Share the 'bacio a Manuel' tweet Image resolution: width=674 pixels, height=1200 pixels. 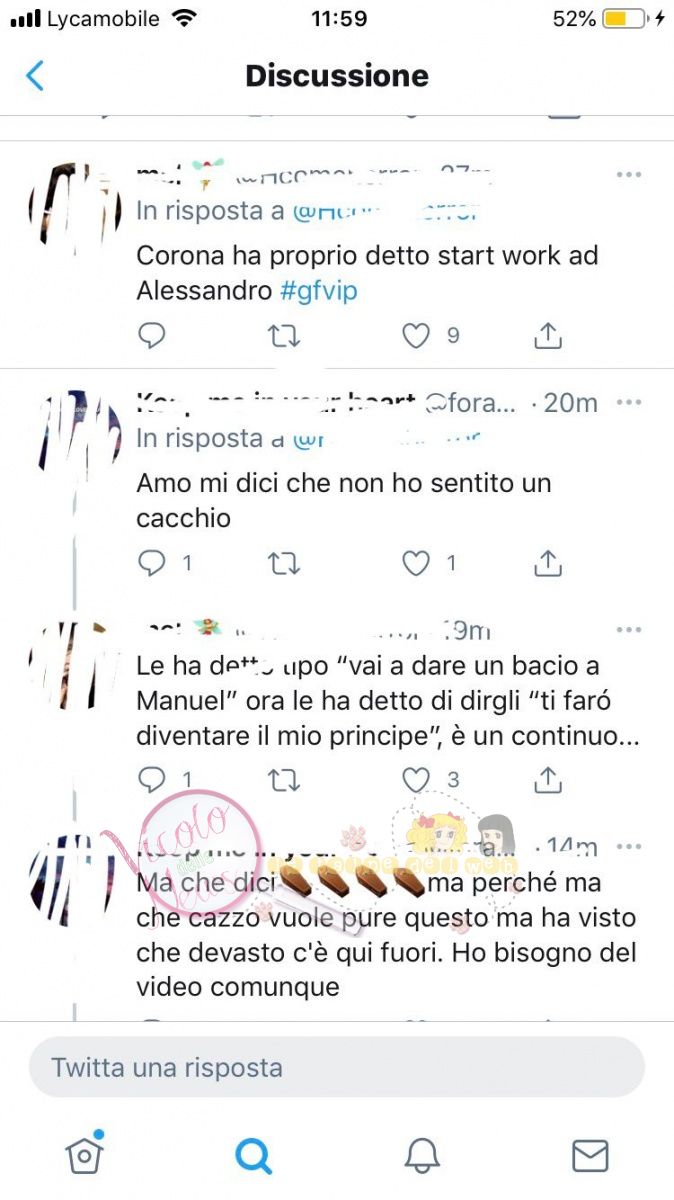coord(548,779)
